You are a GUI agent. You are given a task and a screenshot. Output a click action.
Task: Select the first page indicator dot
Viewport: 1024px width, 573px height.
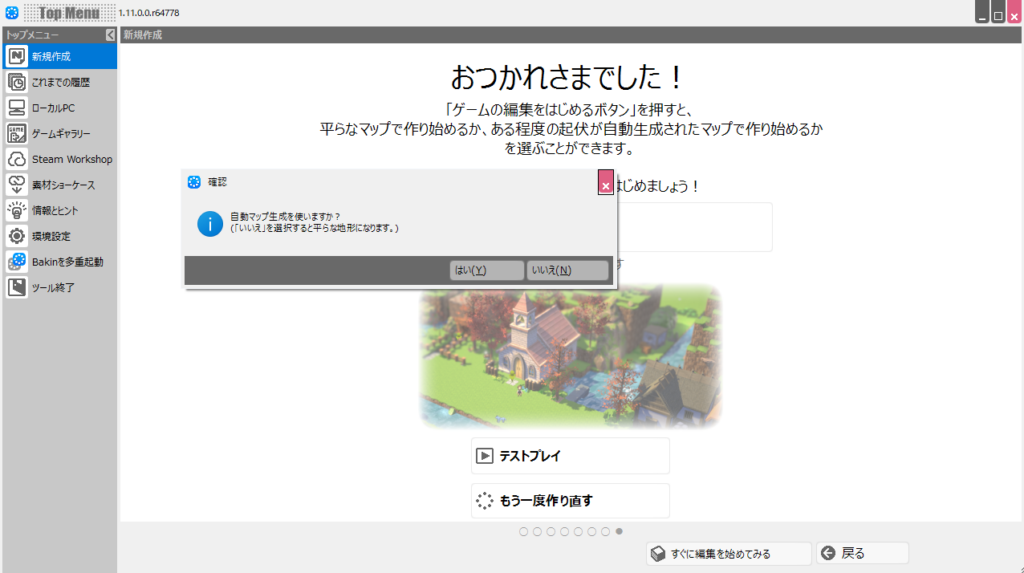point(524,532)
